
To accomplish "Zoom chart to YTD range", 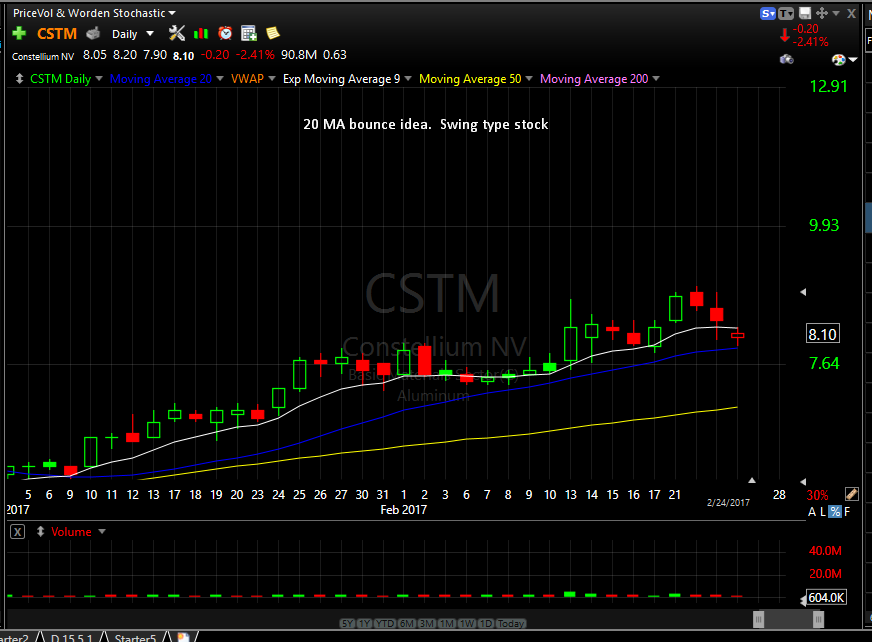I will point(384,624).
